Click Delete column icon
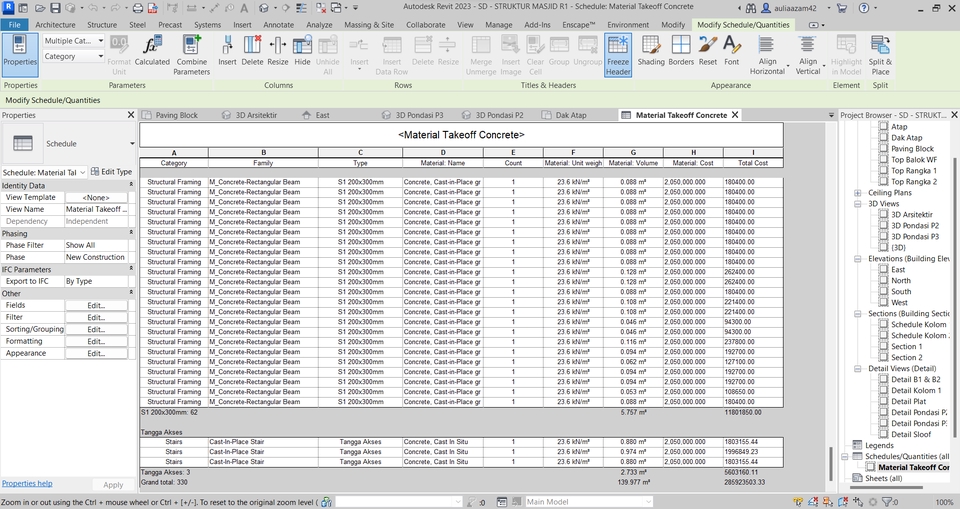This screenshot has height=509, width=960. coord(252,50)
